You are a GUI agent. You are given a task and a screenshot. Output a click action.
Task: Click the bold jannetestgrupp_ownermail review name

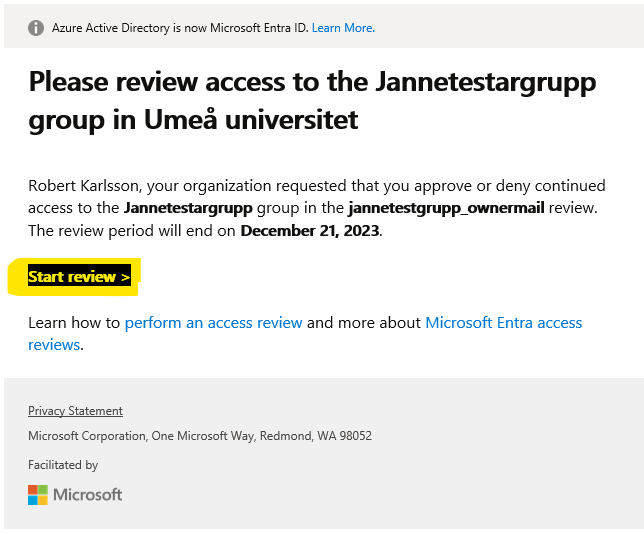[x=446, y=208]
